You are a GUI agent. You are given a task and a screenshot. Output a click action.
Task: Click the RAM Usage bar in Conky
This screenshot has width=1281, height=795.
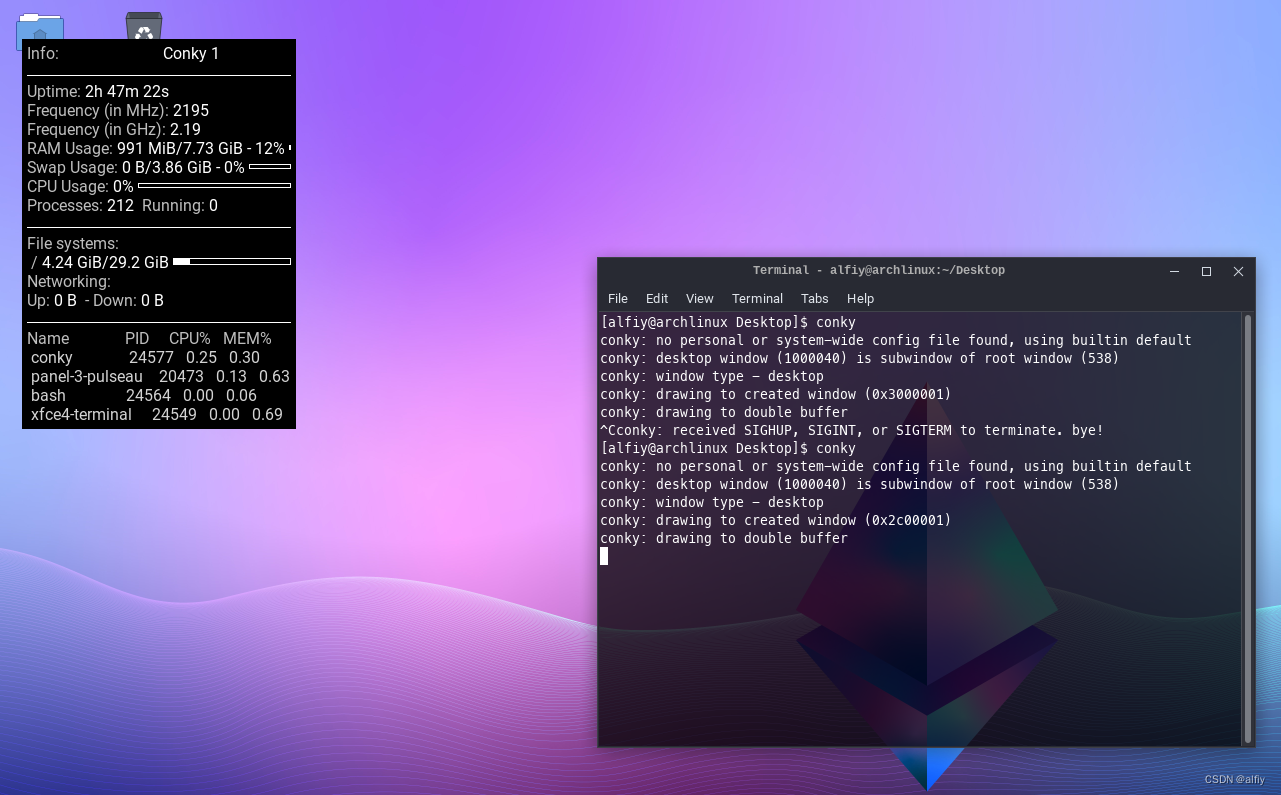click(x=290, y=148)
